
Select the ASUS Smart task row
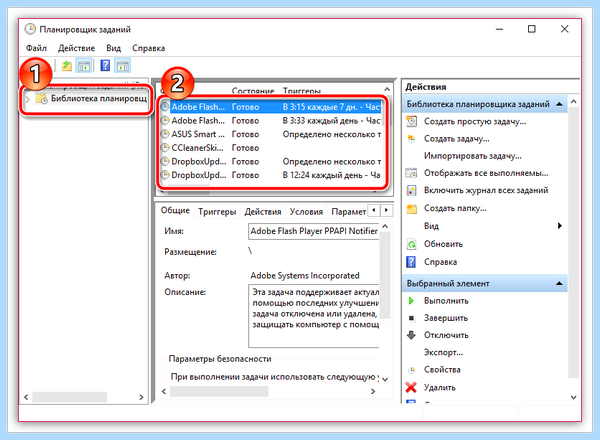pyautogui.click(x=271, y=134)
